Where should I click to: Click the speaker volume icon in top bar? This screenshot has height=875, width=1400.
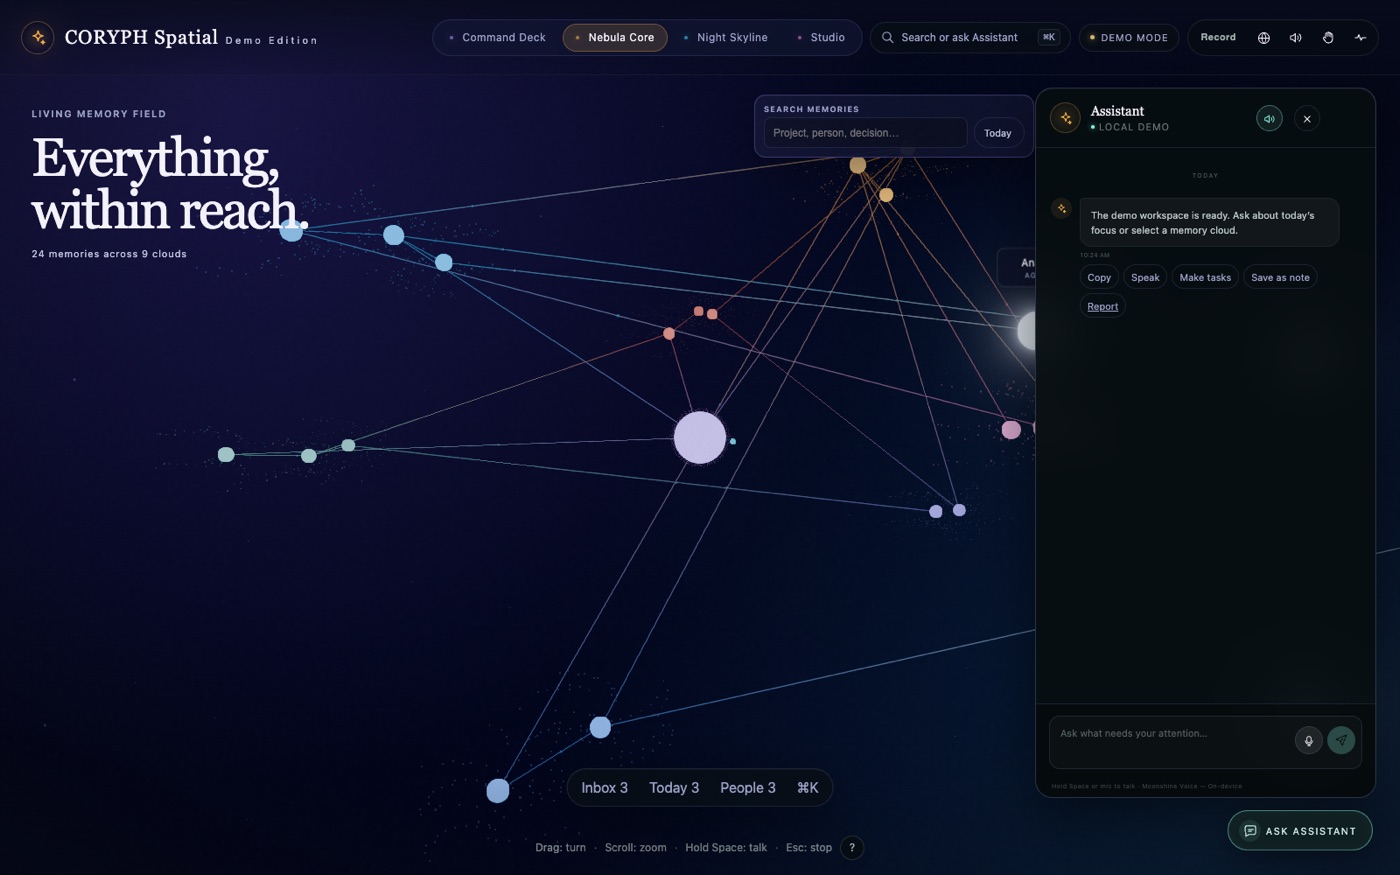pos(1296,38)
